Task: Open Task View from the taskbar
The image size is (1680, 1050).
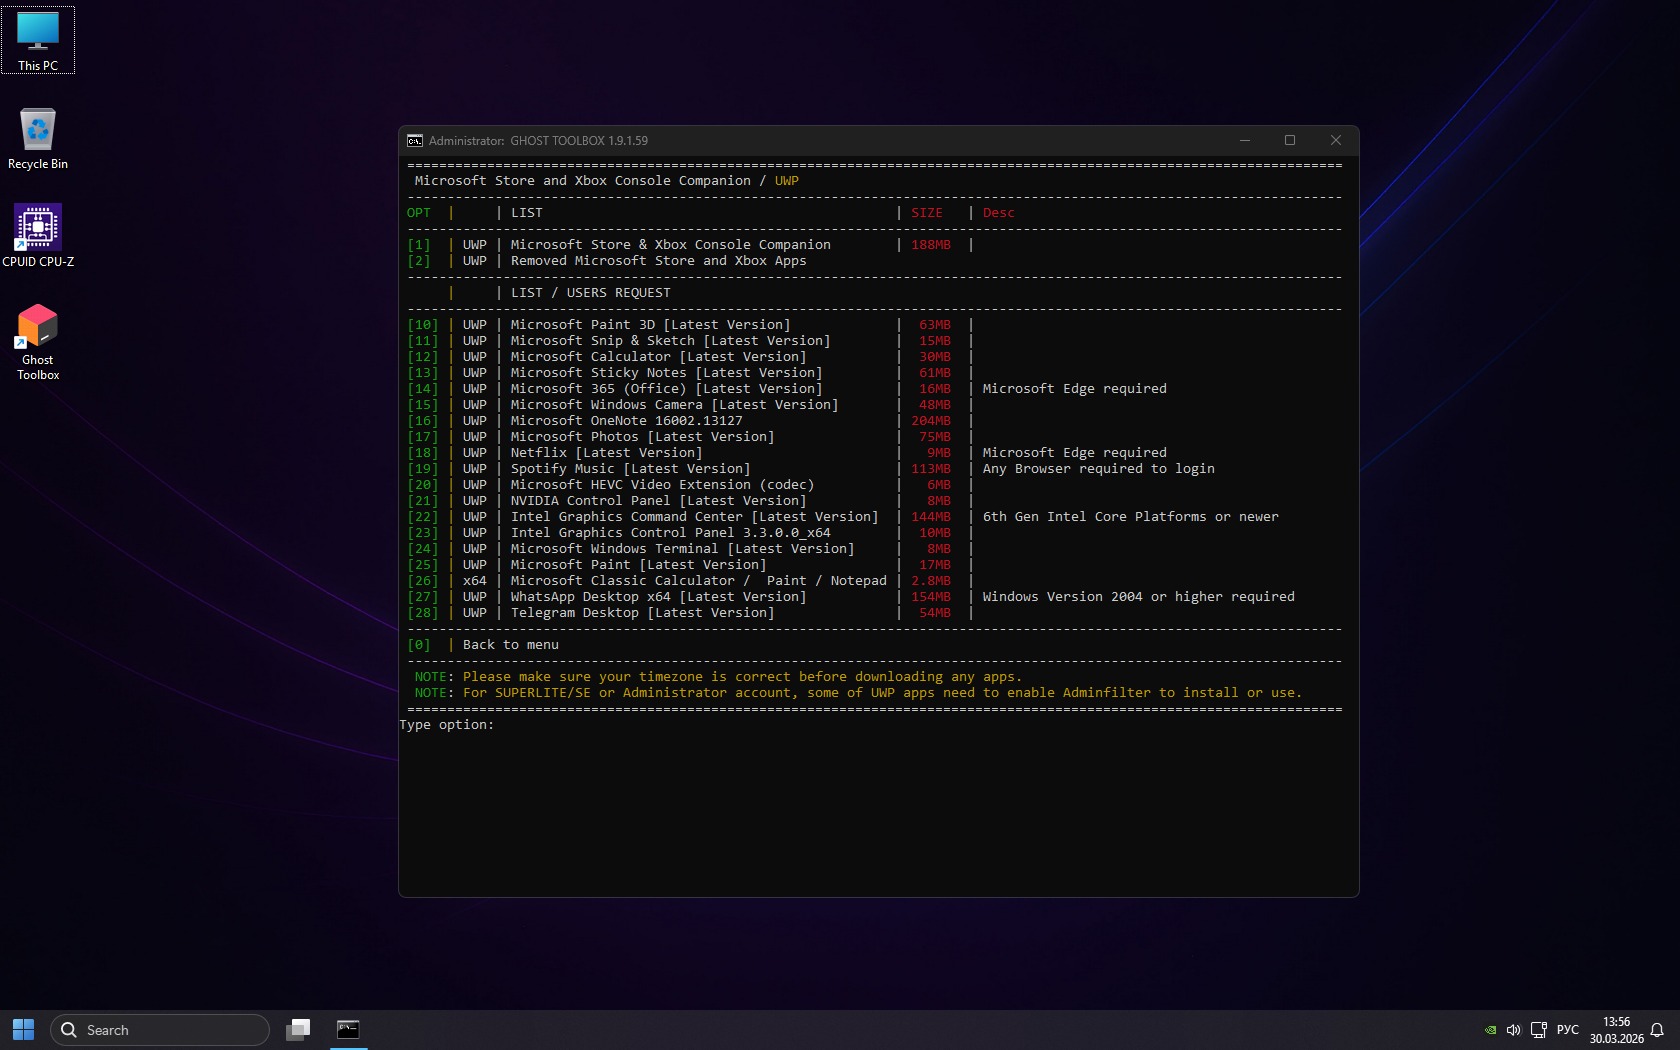Action: 298,1029
